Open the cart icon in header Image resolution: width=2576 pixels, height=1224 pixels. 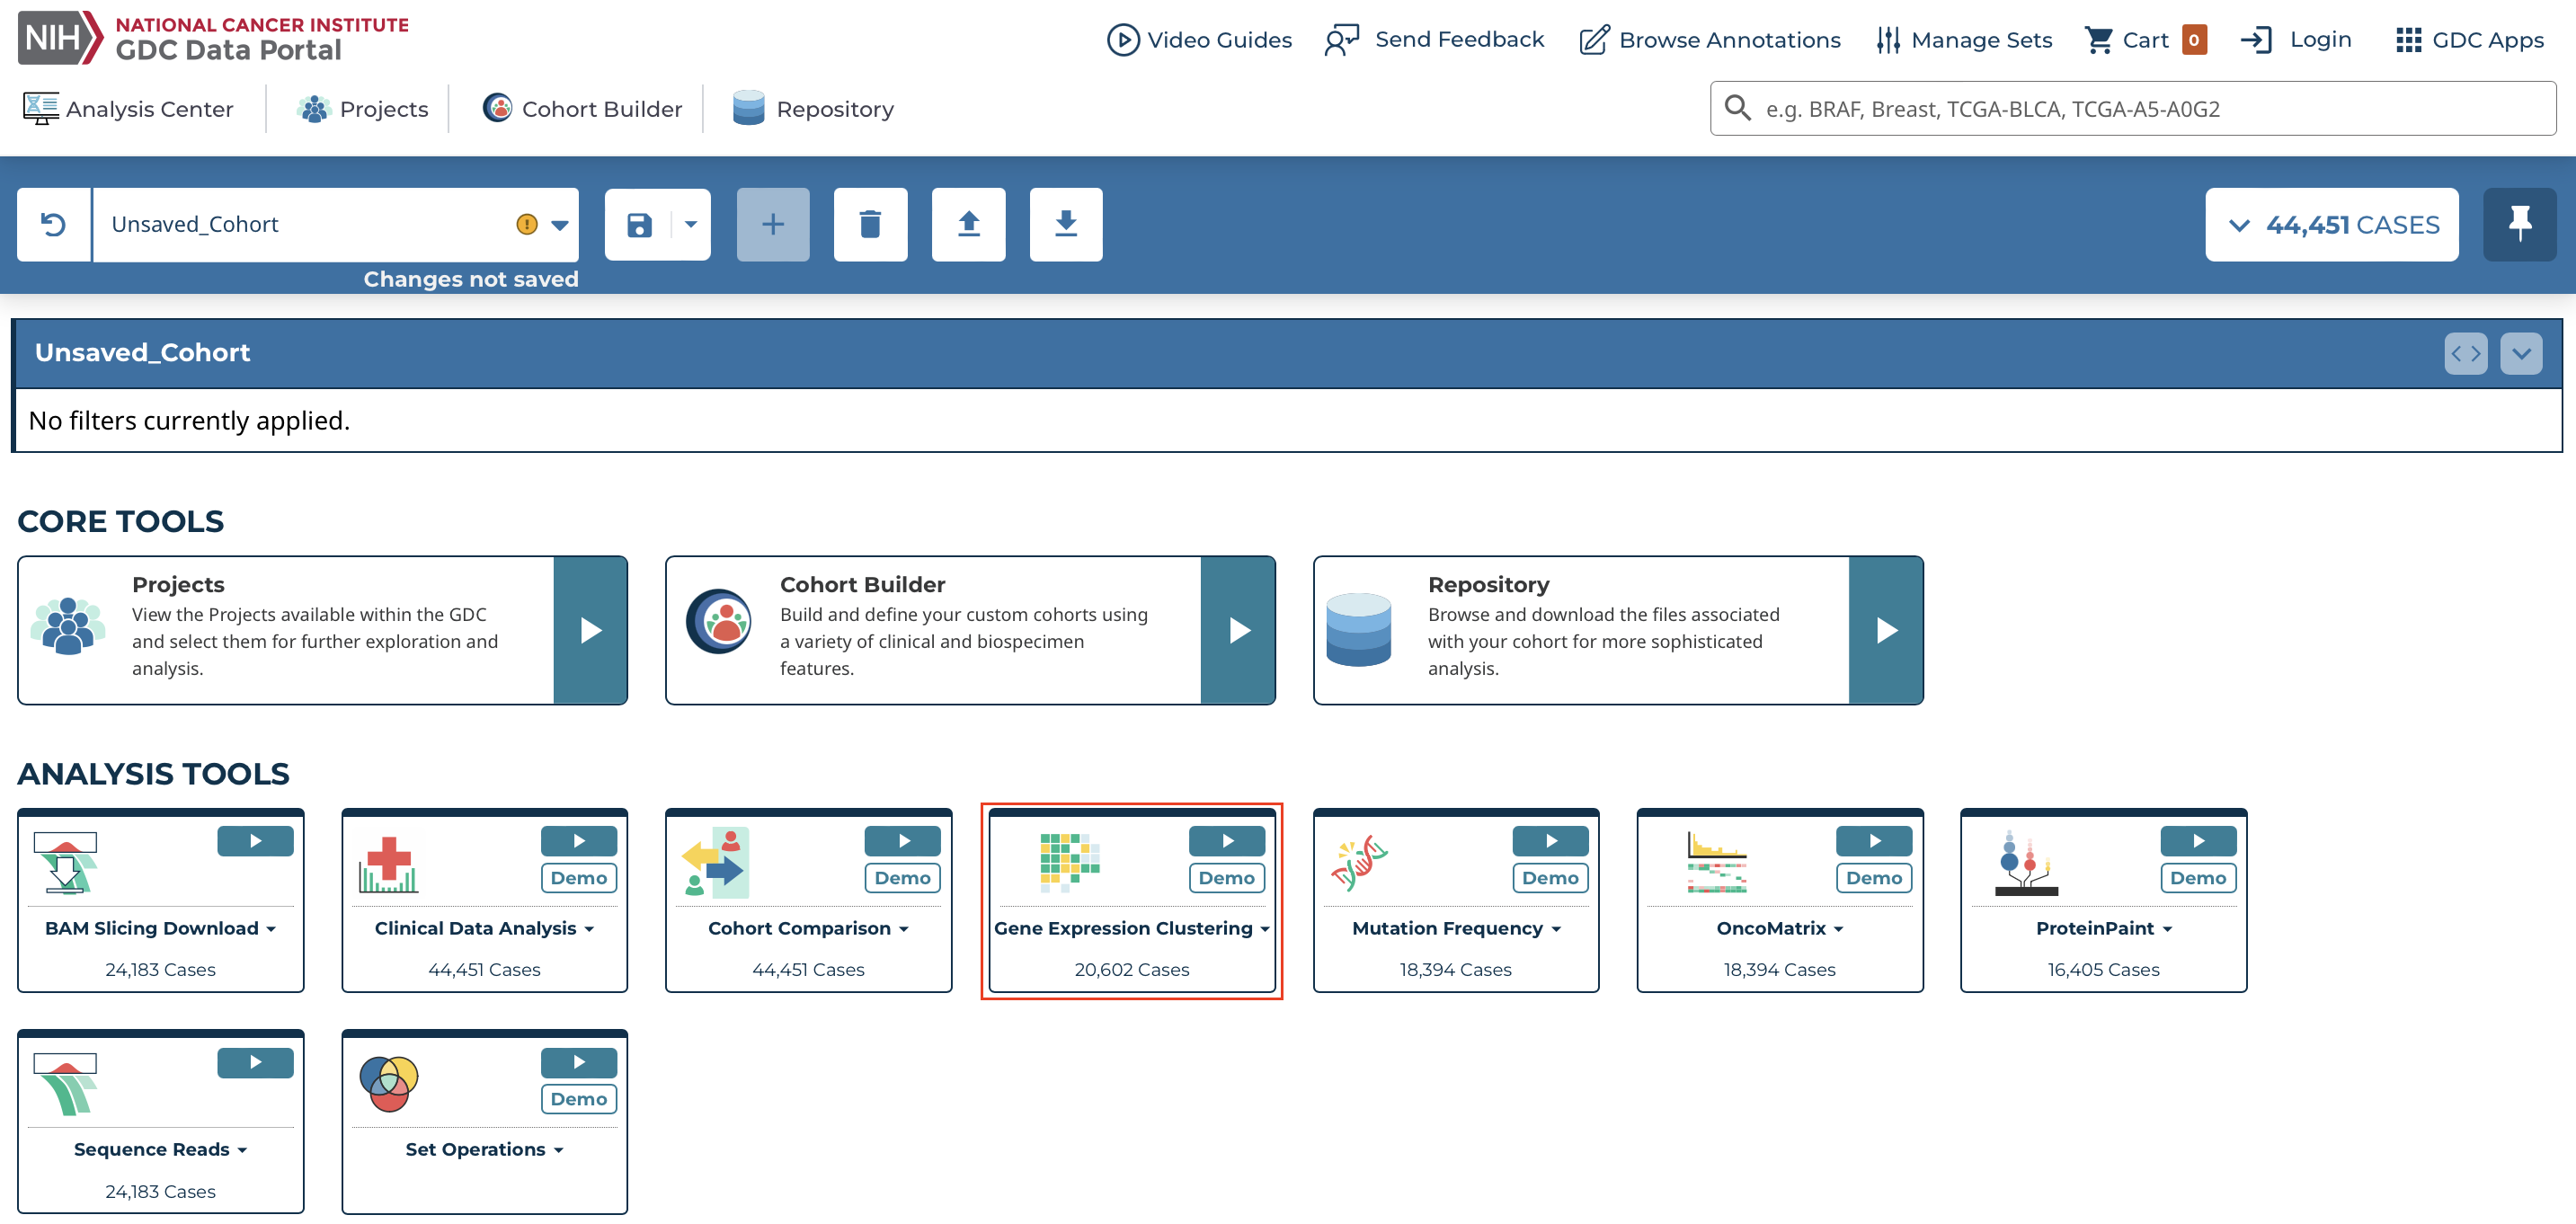[2099, 40]
